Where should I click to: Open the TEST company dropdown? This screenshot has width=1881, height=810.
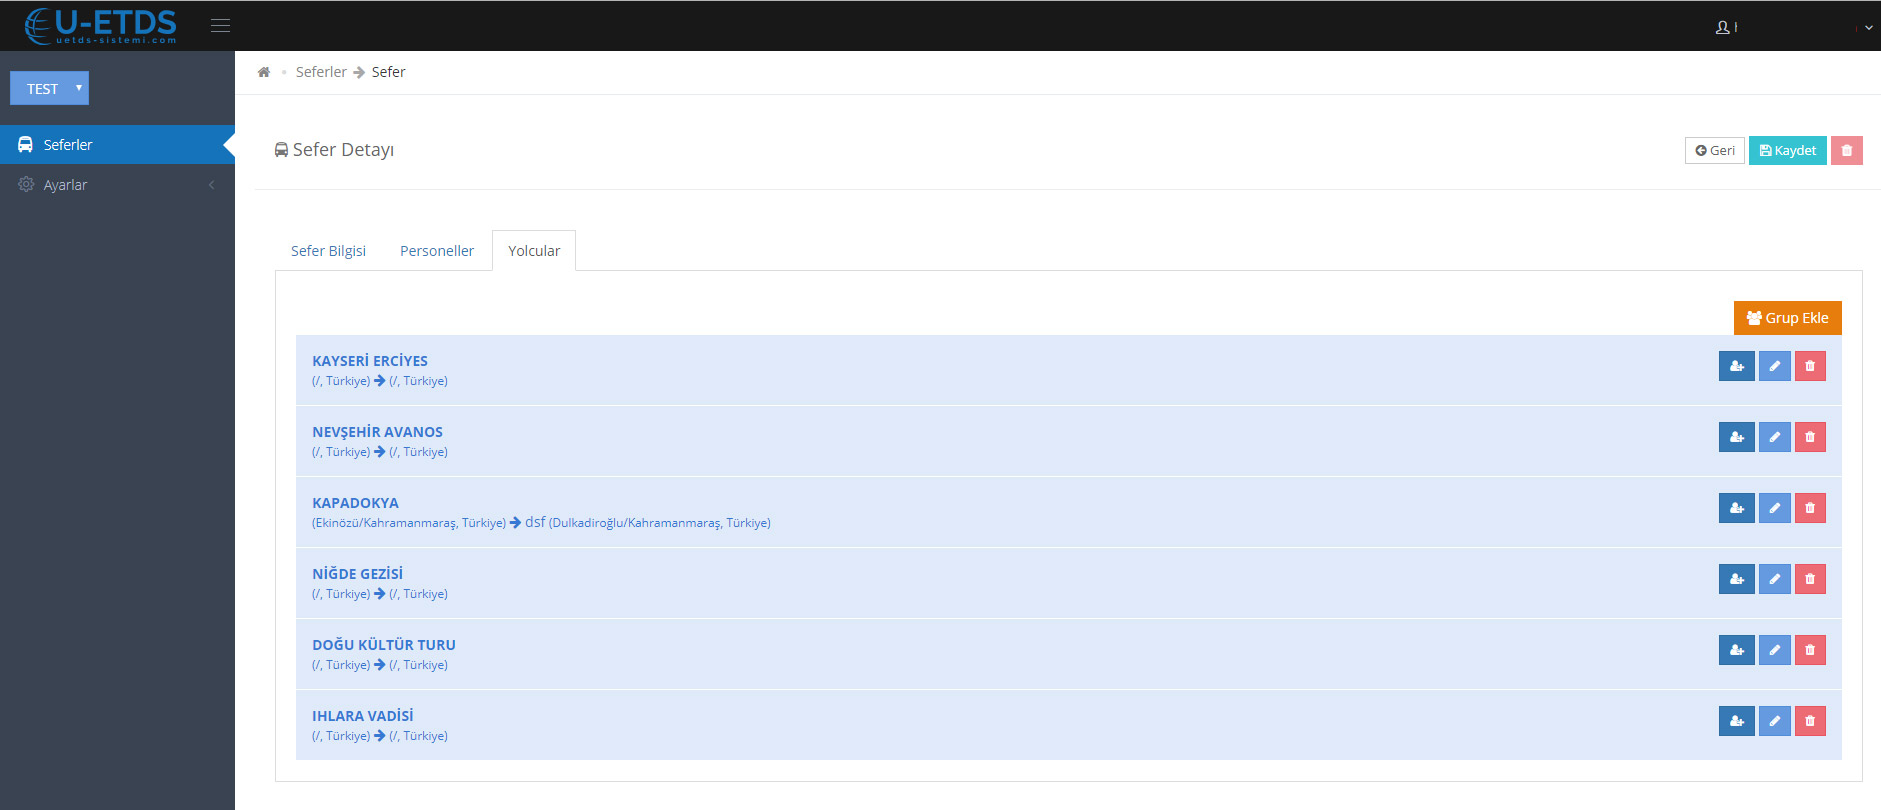[x=49, y=88]
